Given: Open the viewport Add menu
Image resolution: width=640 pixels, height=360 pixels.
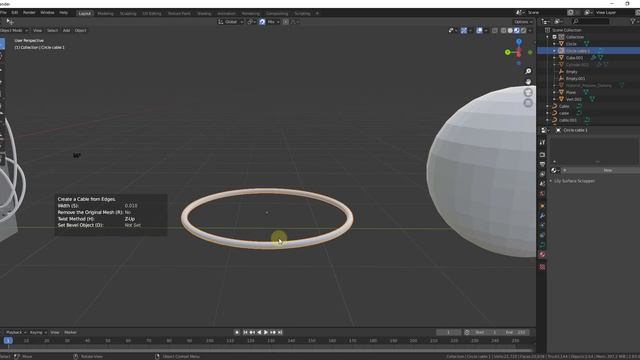Looking at the screenshot, I should coord(66,31).
